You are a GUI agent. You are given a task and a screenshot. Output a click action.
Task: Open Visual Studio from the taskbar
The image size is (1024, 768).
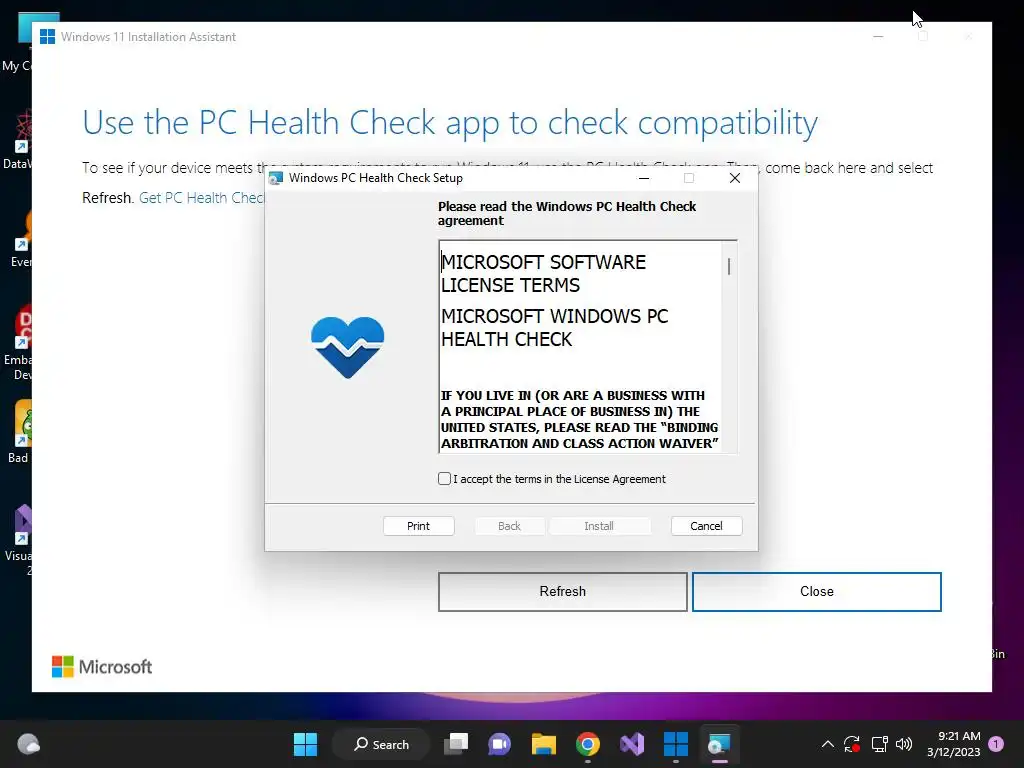coord(632,744)
